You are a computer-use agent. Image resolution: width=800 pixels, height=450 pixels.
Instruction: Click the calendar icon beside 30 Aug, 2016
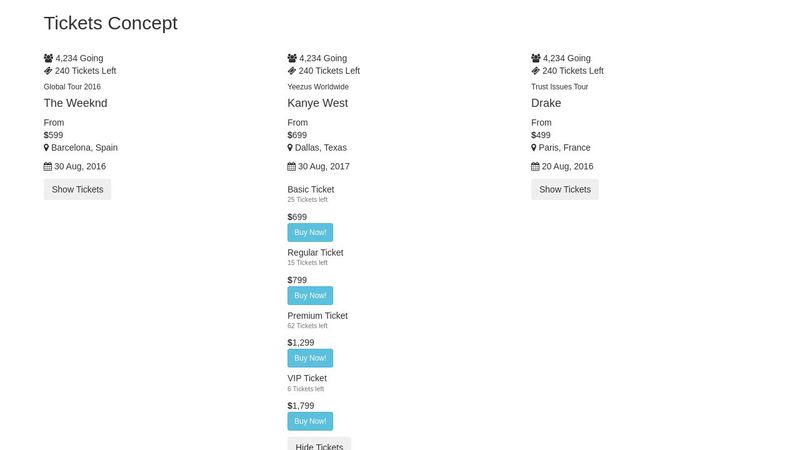pos(48,166)
